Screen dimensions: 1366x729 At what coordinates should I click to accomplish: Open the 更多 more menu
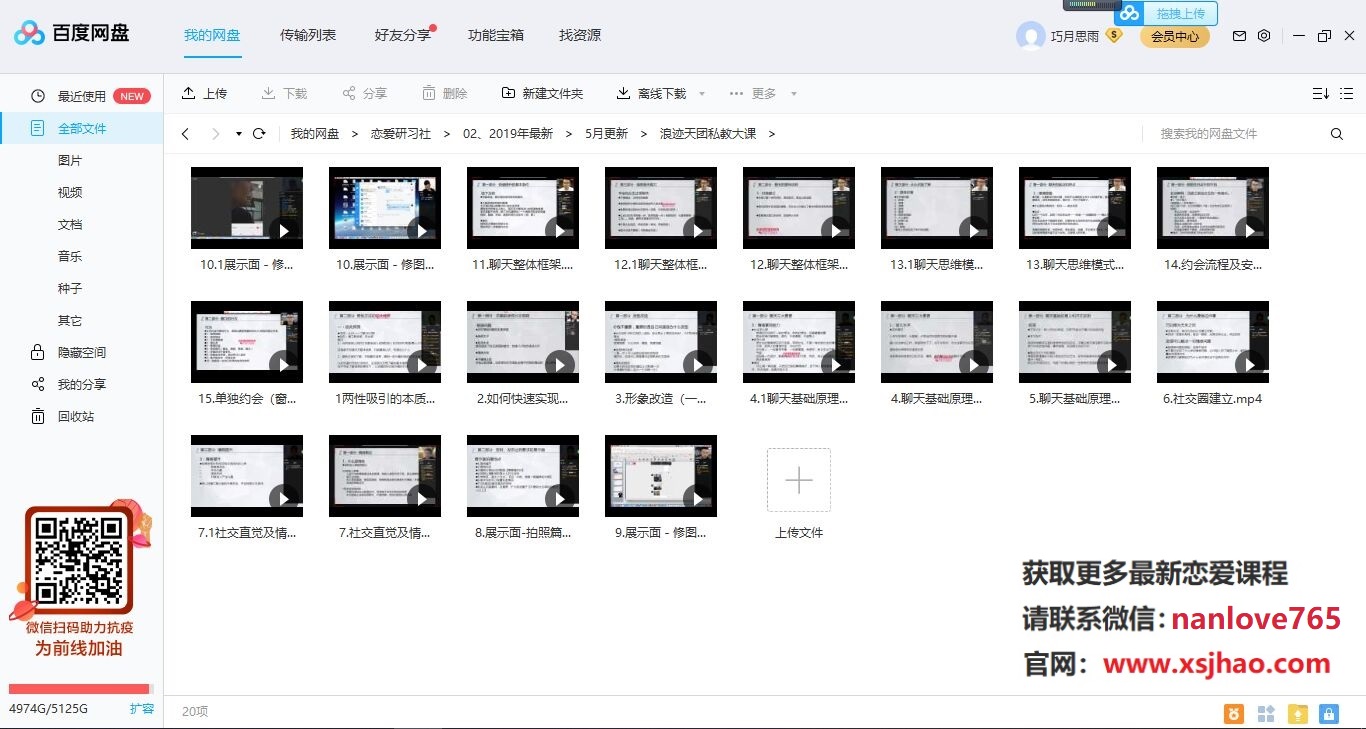(753, 94)
